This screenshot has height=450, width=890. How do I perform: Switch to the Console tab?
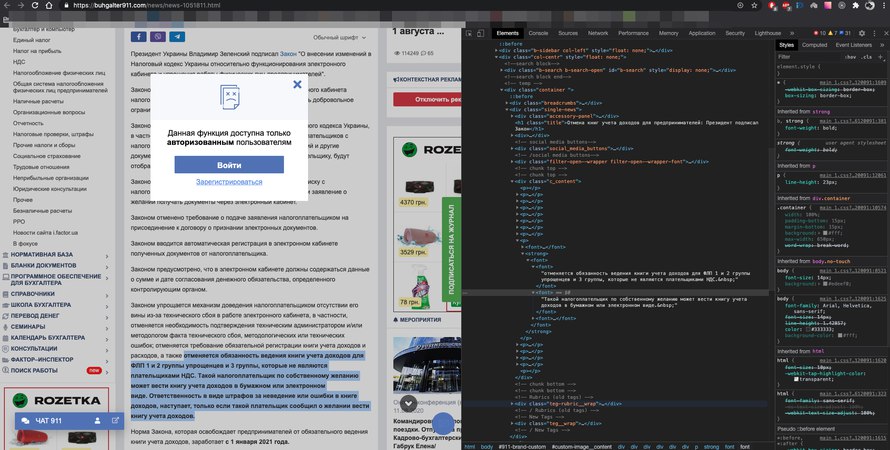click(538, 33)
